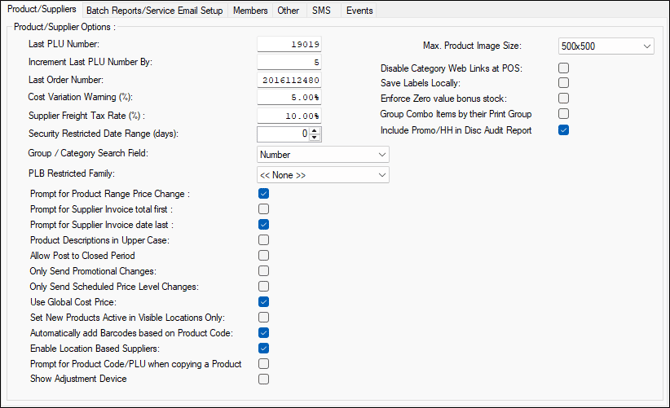Check Only Send Promotional Changes
This screenshot has width=670, height=408.
[264, 271]
